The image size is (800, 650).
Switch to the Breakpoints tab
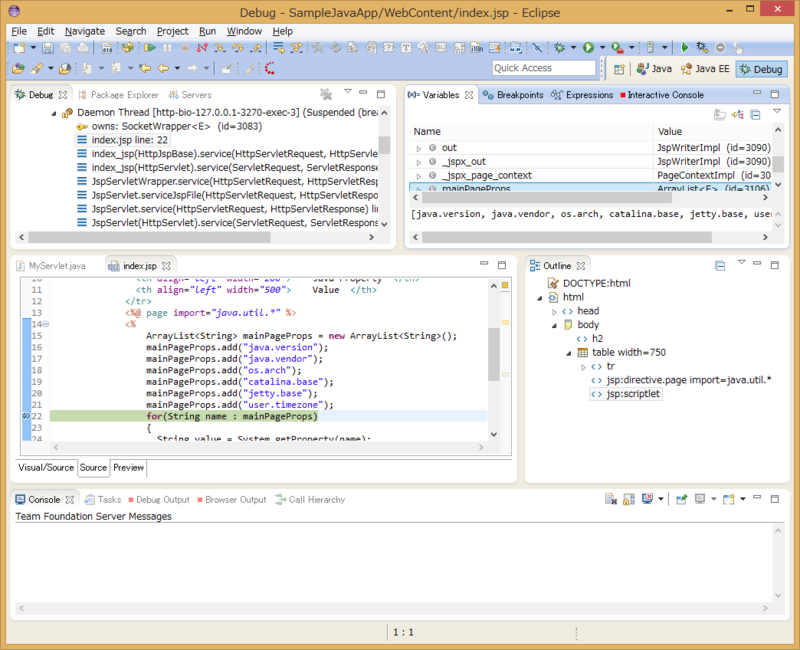[x=514, y=95]
